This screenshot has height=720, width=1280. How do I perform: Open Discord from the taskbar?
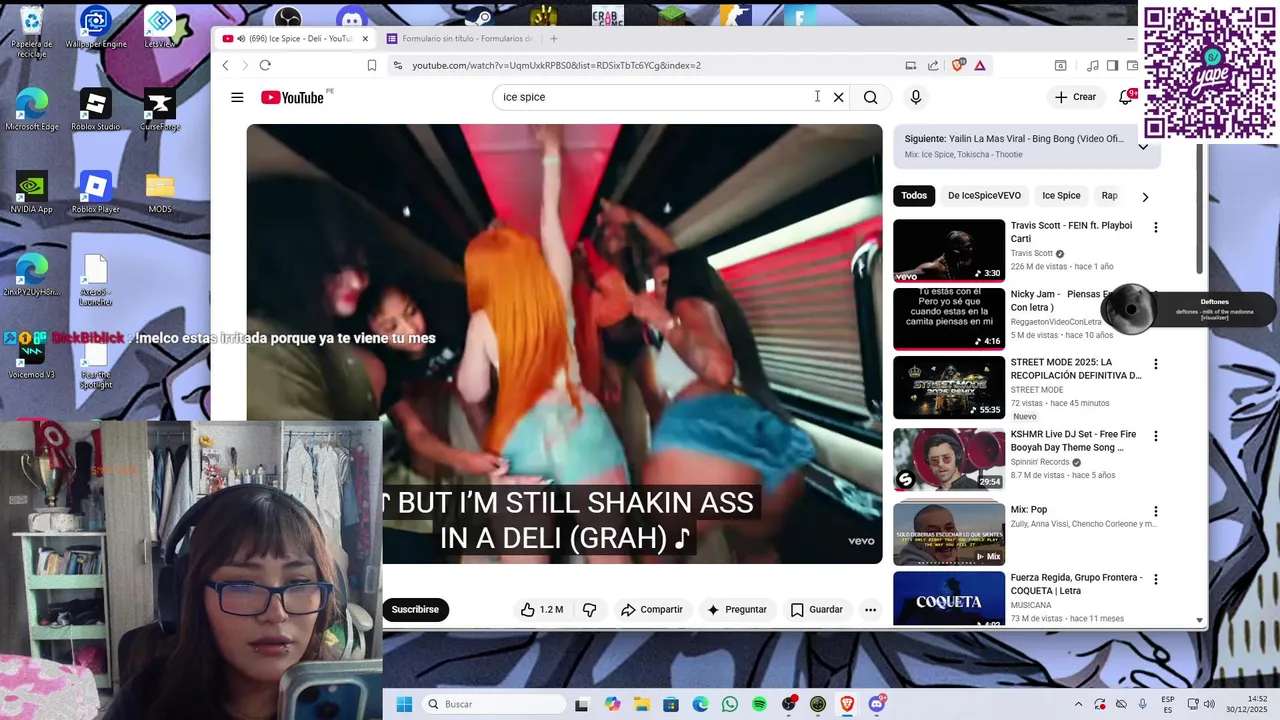click(x=877, y=704)
